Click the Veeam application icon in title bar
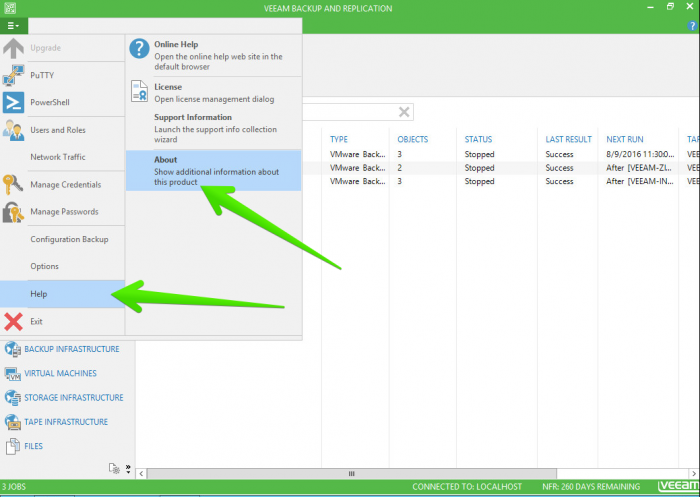This screenshot has height=497, width=700. click(x=10, y=8)
